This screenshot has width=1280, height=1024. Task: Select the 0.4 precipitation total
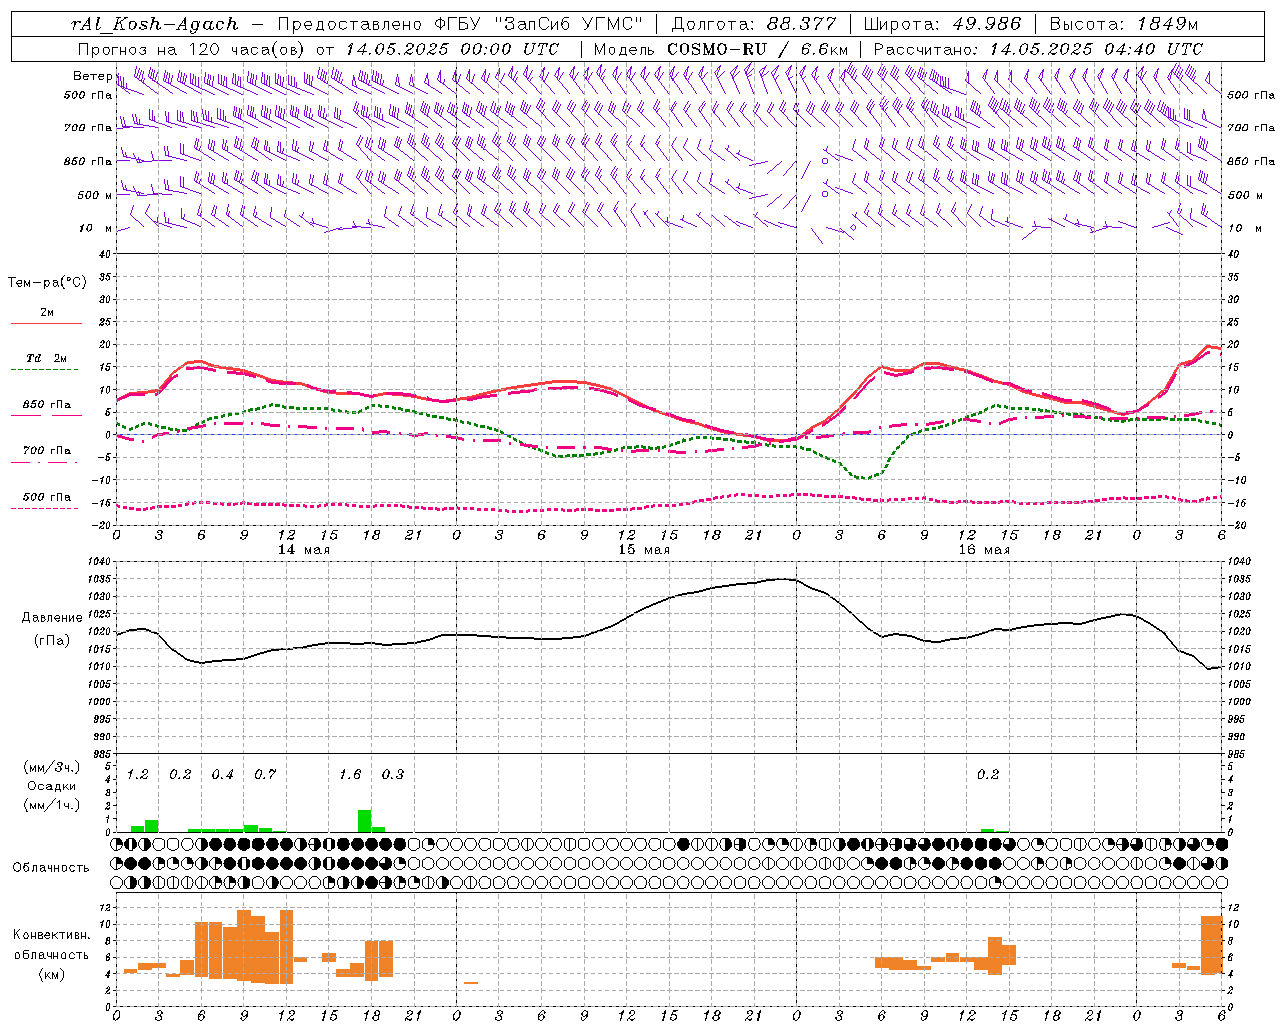[223, 775]
